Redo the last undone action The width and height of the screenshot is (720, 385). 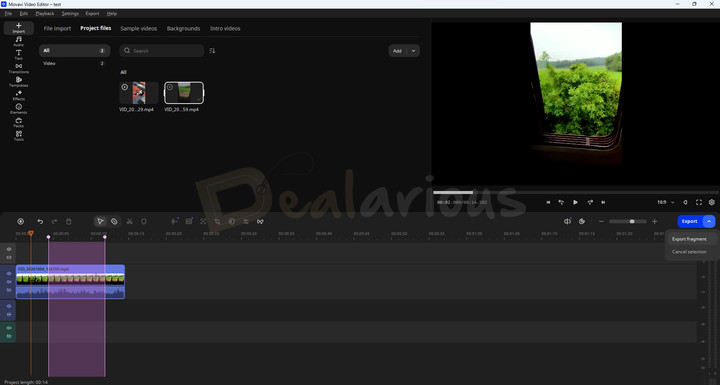click(54, 221)
